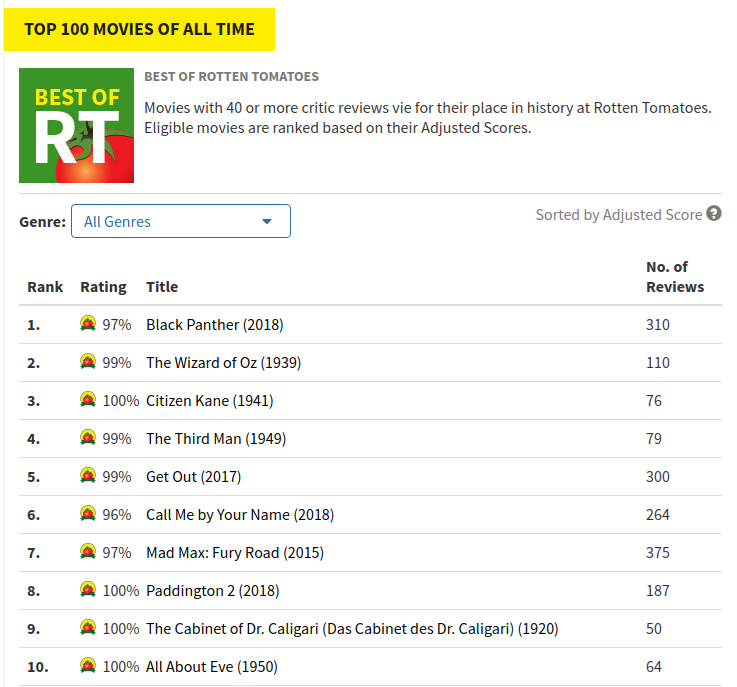Select Mad Max: Fury Road (2015)
Image resolution: width=737 pixels, height=687 pixels.
coord(234,552)
